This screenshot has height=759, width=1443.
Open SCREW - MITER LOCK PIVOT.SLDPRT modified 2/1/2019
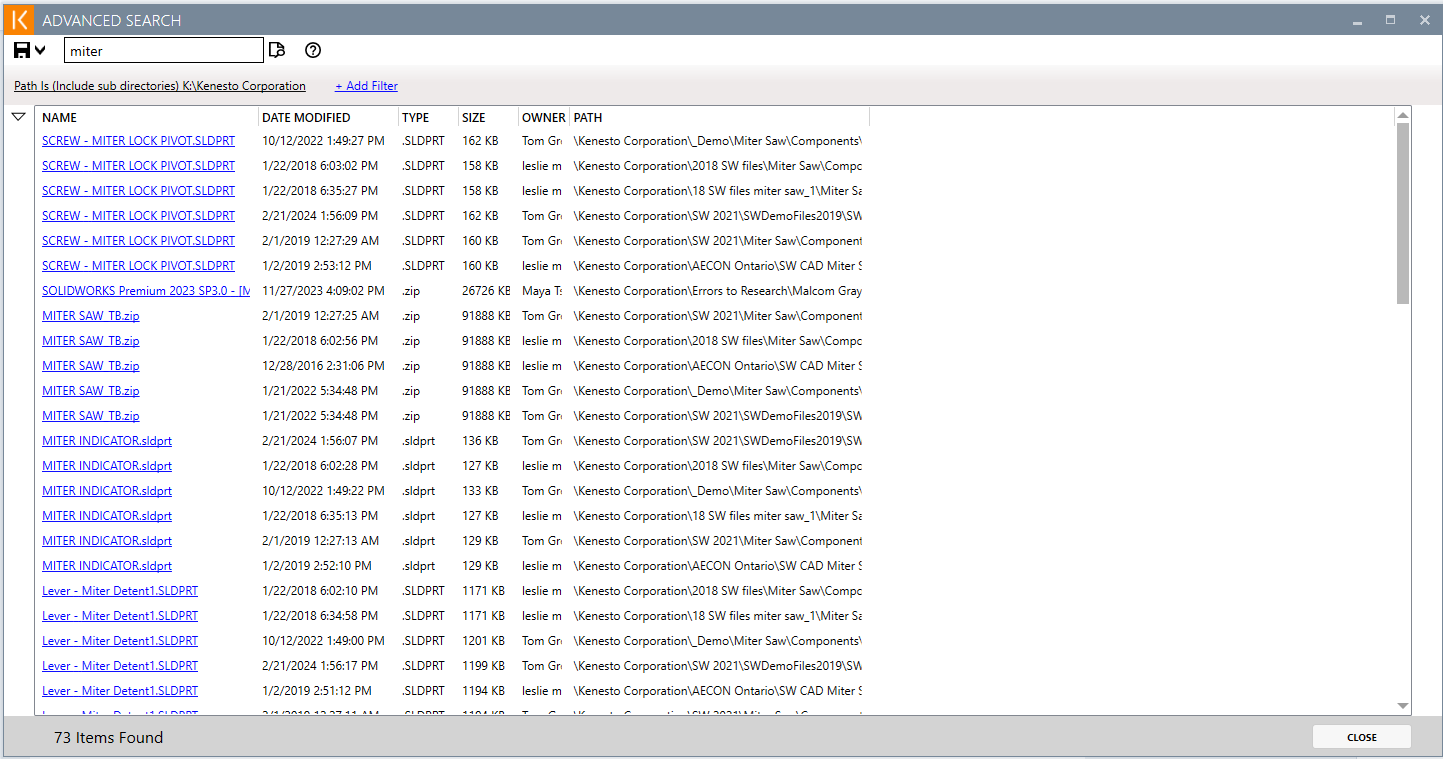(138, 241)
